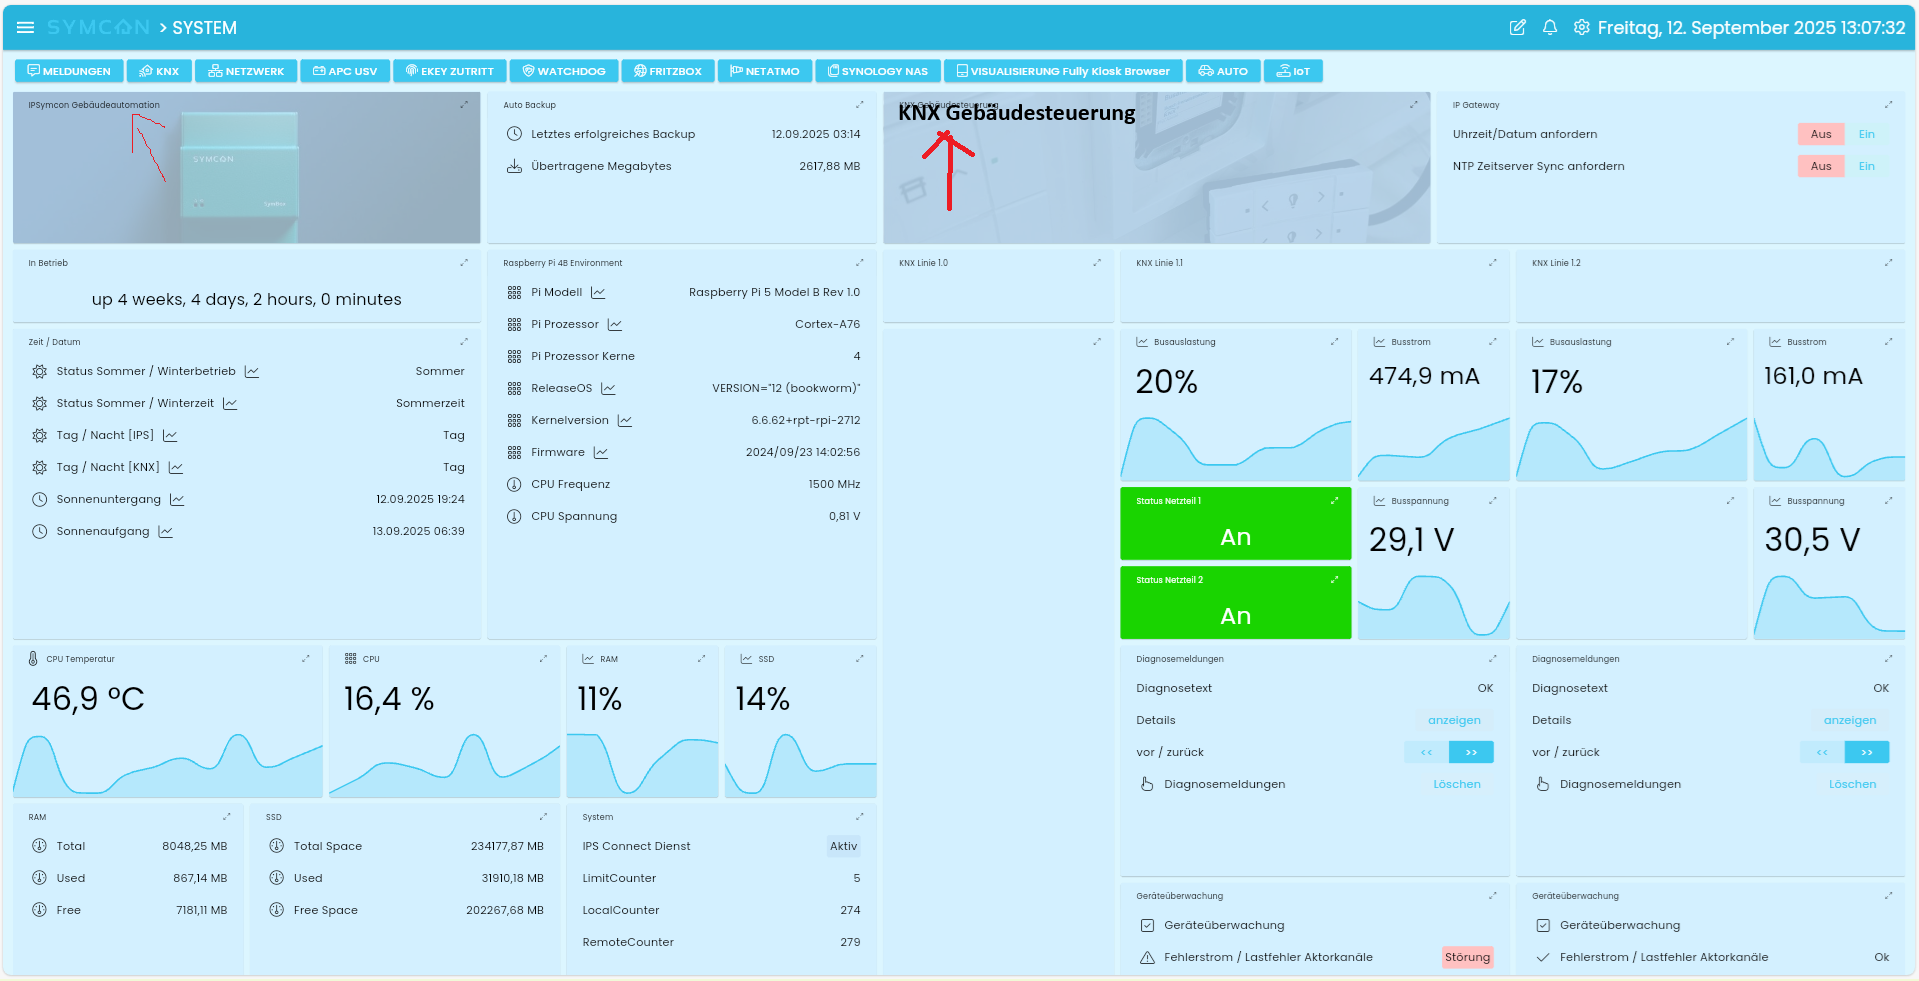Open the hamburger menu next to Symcon logo
1919x981 pixels.
[x=25, y=28]
